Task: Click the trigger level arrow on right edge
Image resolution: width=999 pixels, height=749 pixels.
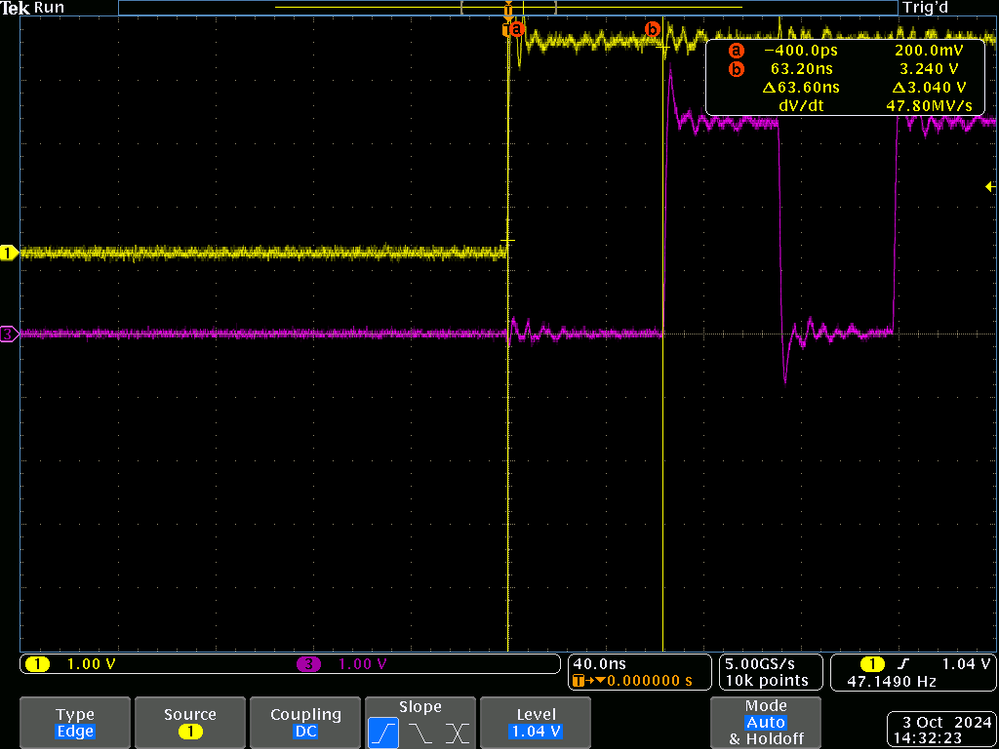Action: 990,187
